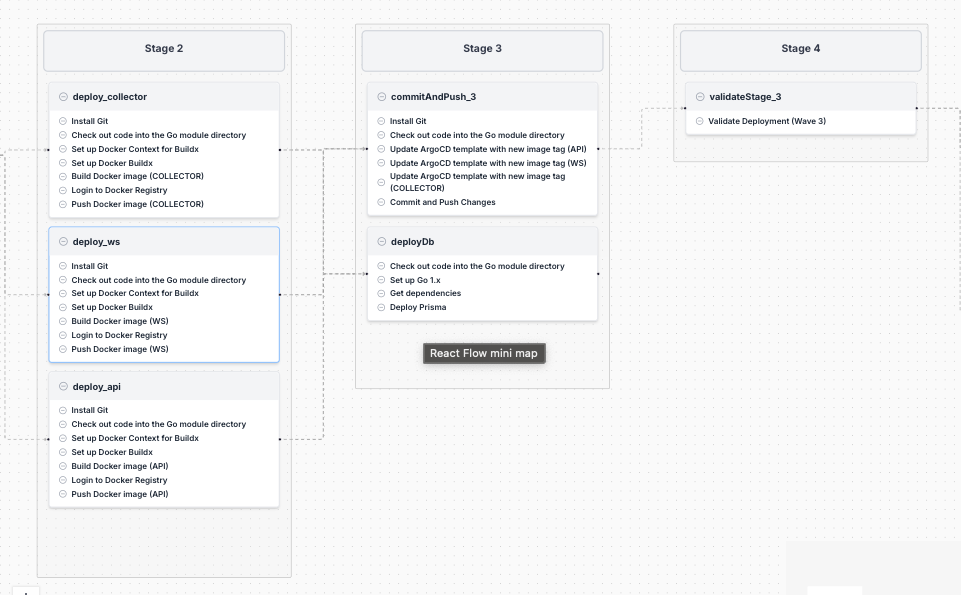Click the status icon beside deploy_api heading
The height and width of the screenshot is (595, 961).
click(x=63, y=386)
